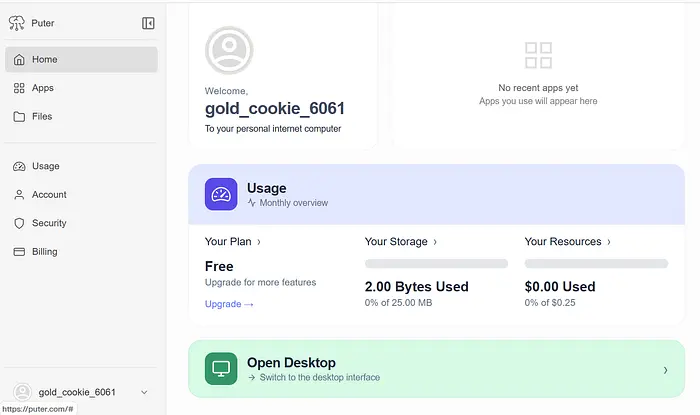The height and width of the screenshot is (415, 700).
Task: Click the Usage heading in the purple banner
Action: click(267, 188)
